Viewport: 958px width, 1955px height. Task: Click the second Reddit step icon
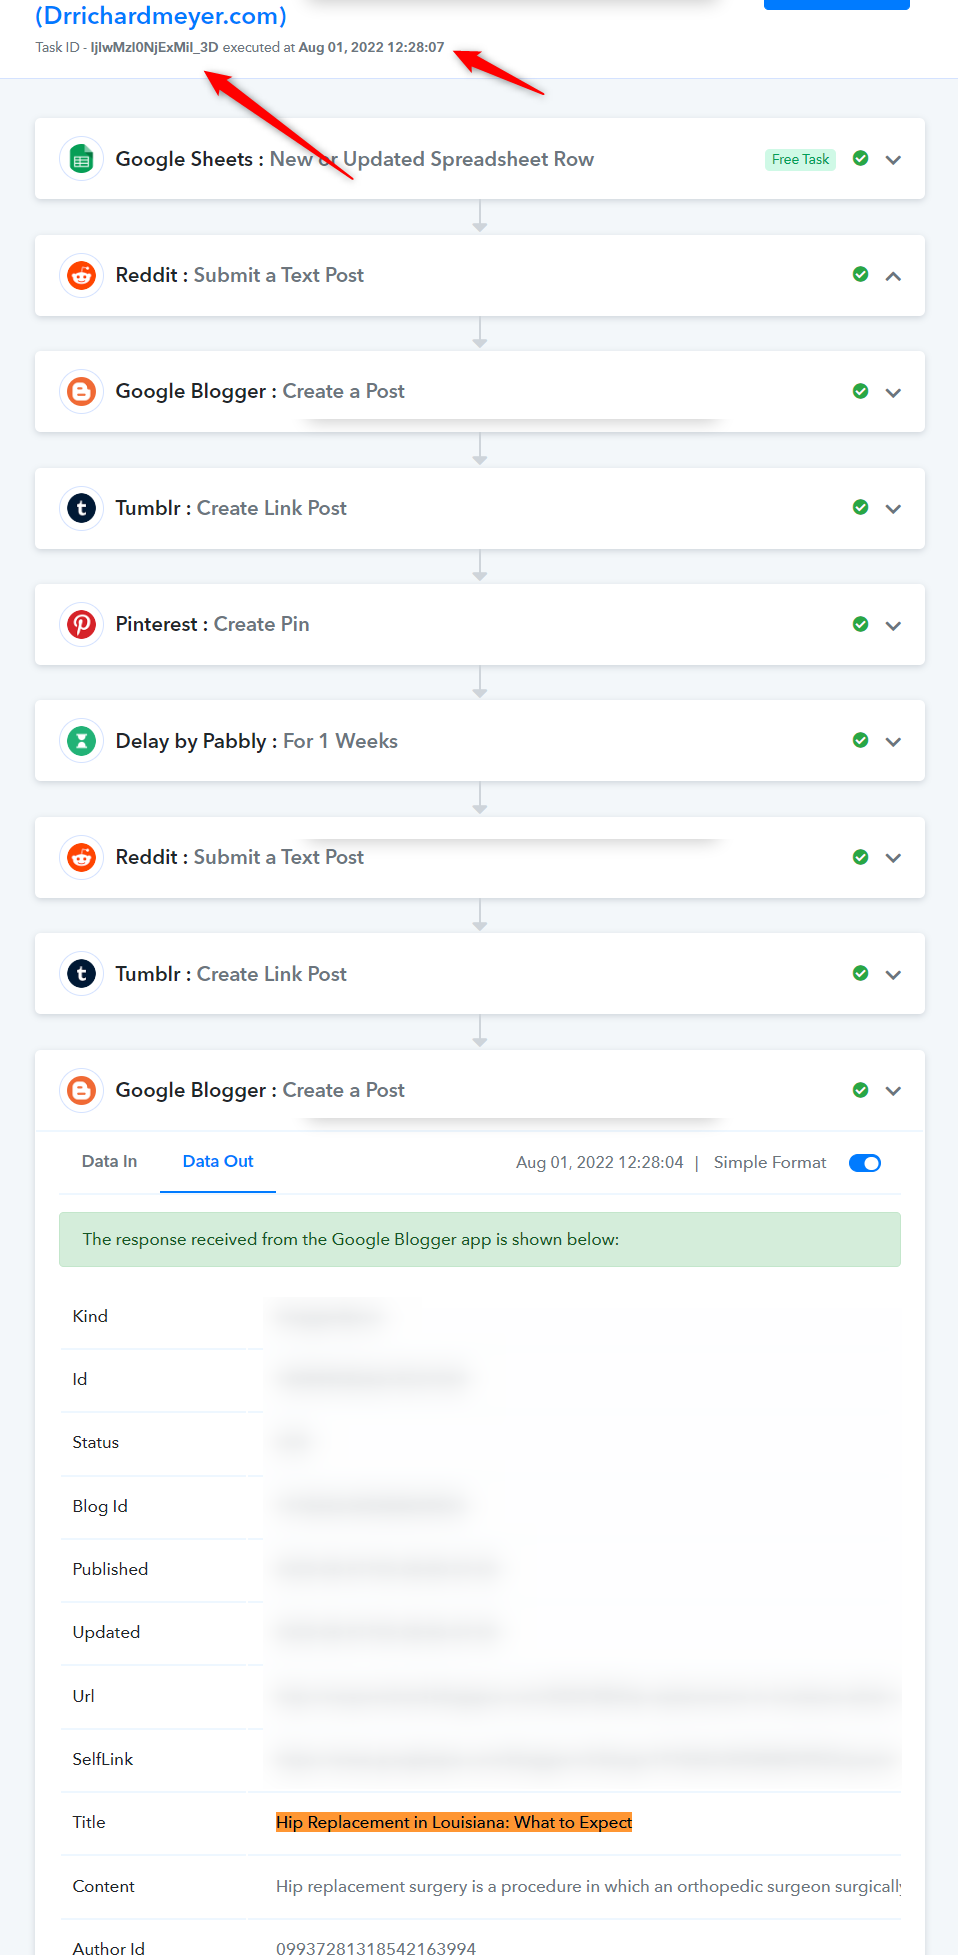click(x=82, y=857)
